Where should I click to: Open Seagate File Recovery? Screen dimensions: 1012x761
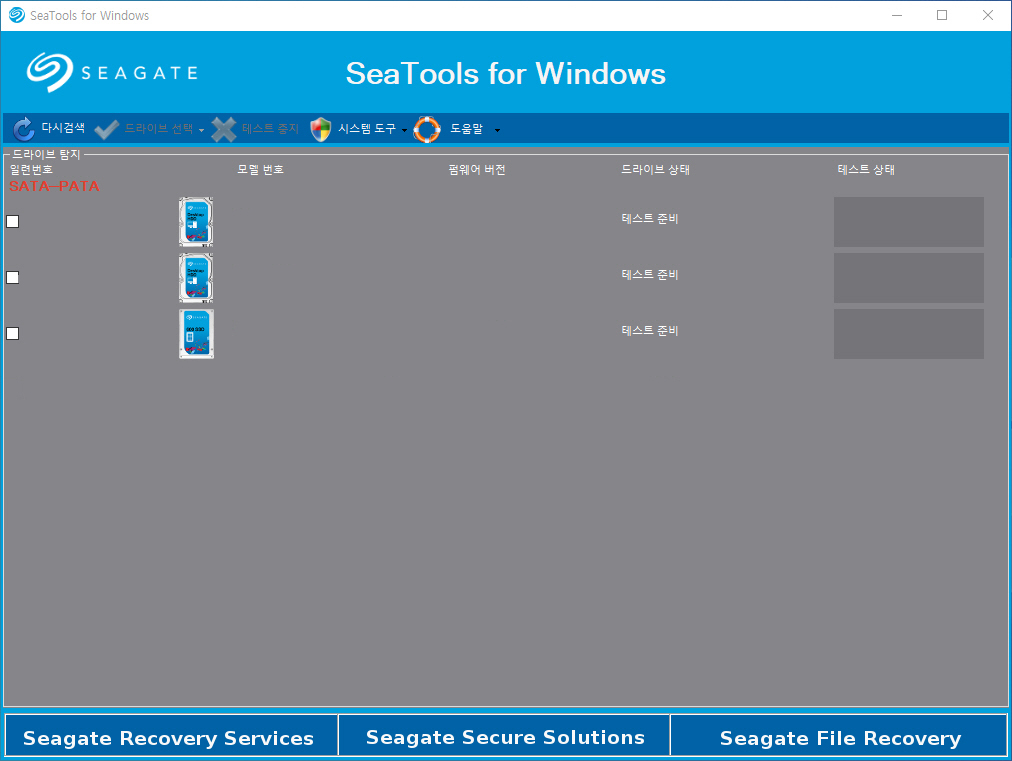(x=838, y=735)
